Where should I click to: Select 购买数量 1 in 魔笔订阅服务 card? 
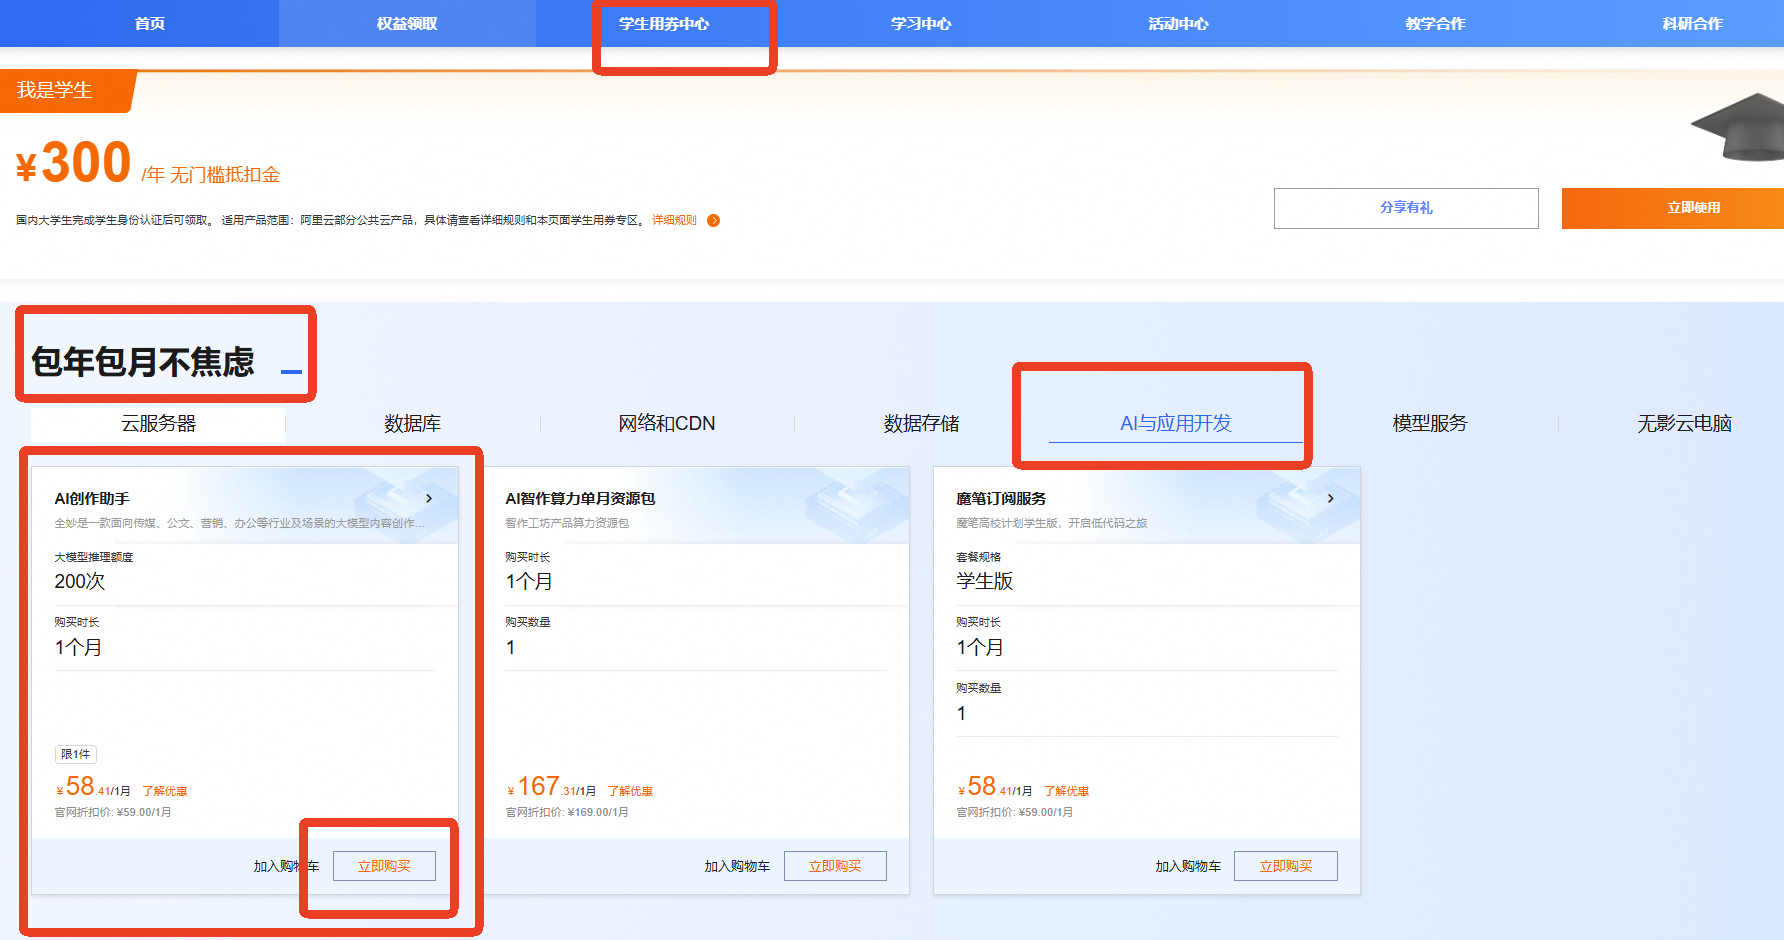tap(962, 713)
